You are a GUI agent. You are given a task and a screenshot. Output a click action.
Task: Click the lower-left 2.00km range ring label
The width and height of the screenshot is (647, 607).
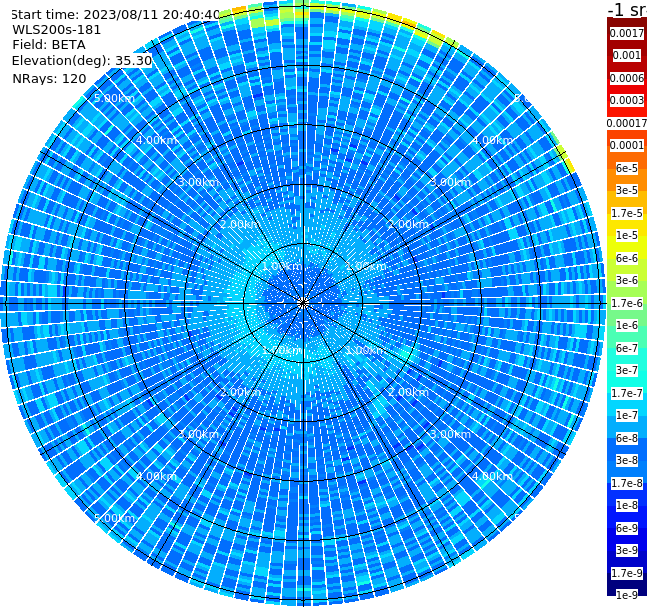tap(240, 392)
